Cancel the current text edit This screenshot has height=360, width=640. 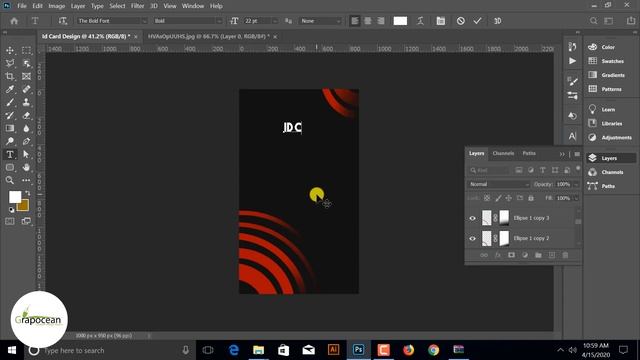(x=460, y=21)
